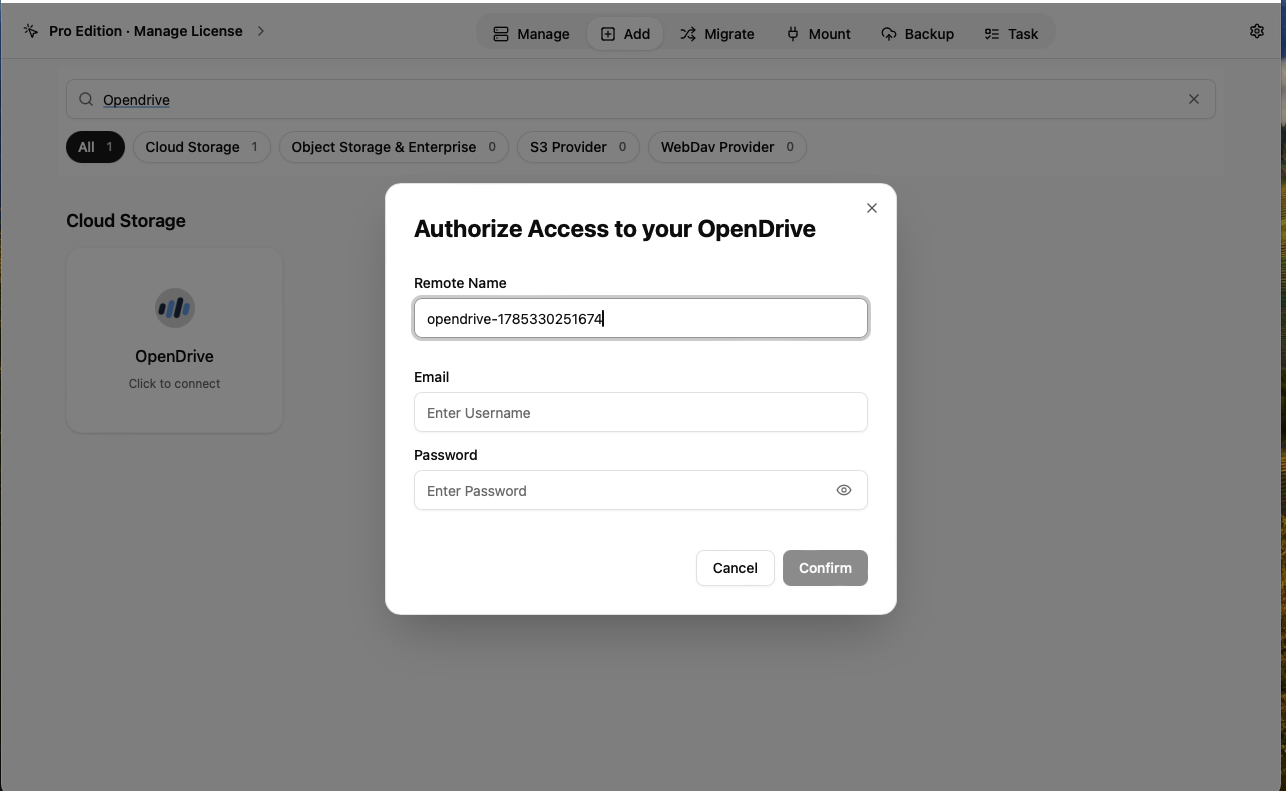The width and height of the screenshot is (1286, 791).
Task: Confirm the OpenDrive authorization
Action: 825,568
